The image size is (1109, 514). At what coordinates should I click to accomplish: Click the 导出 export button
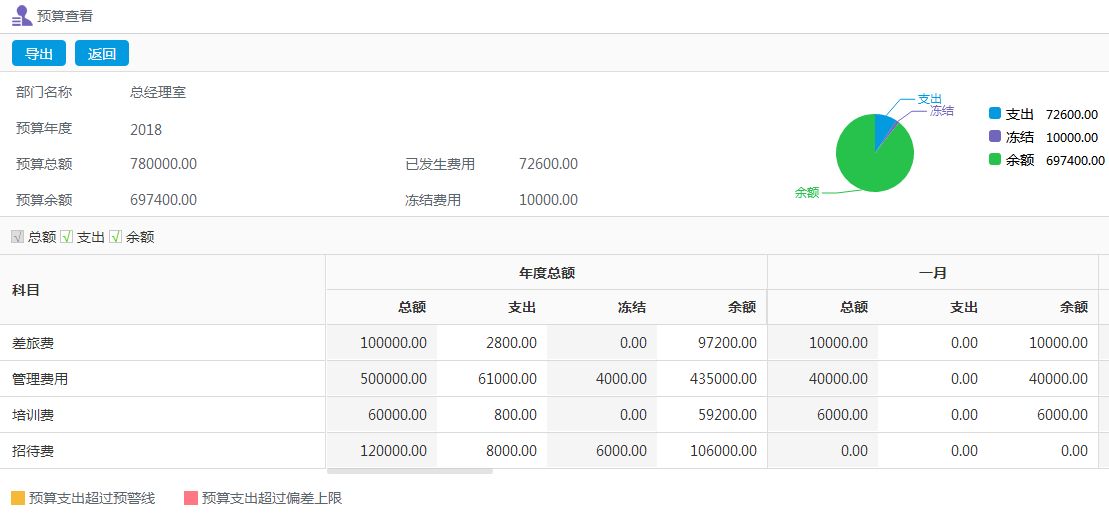[x=39, y=54]
